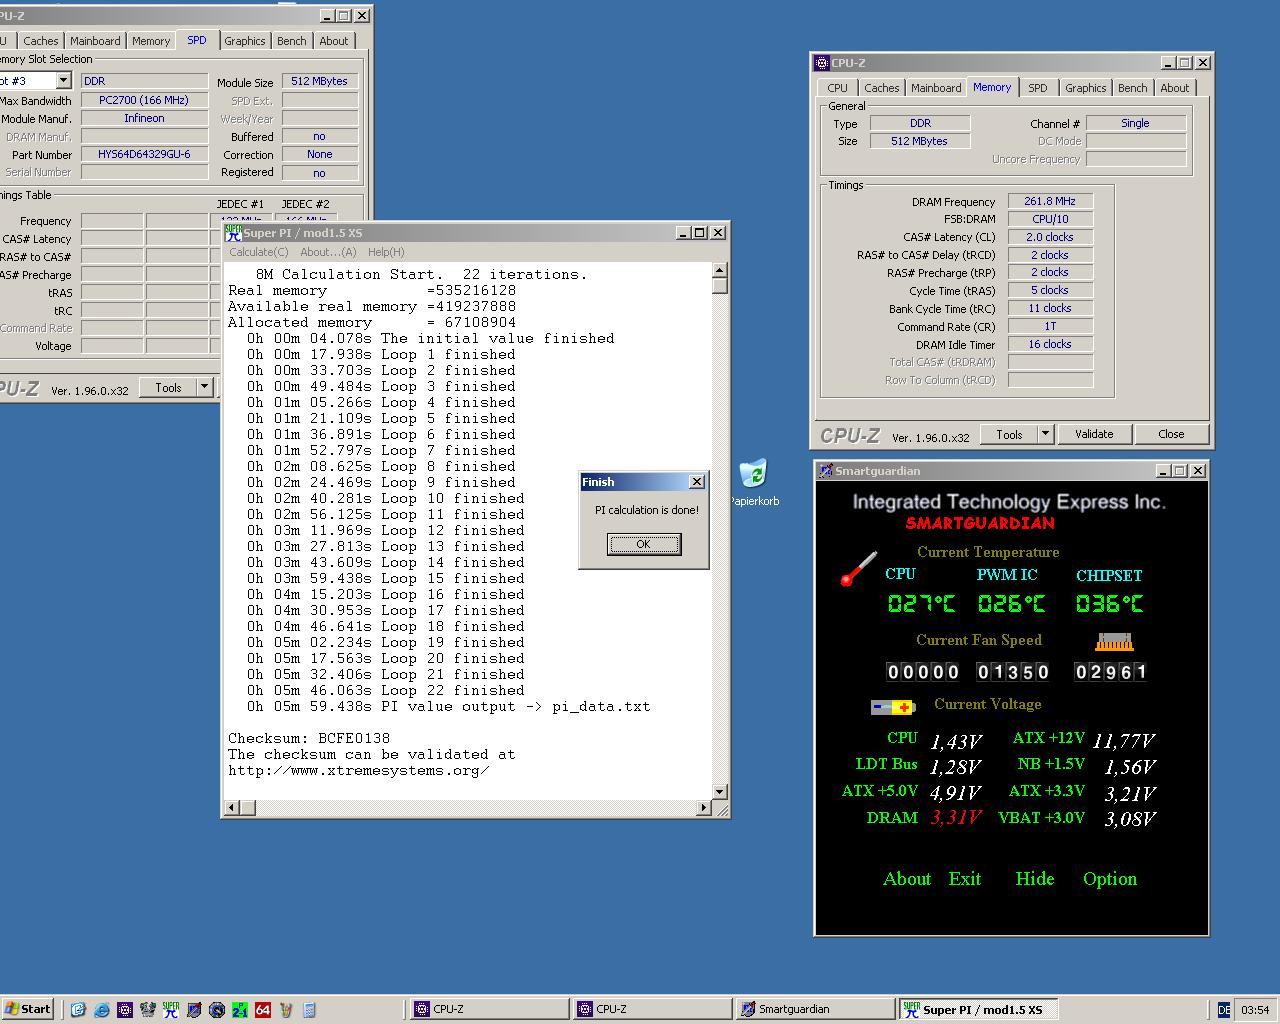Click OK in the Finish dialog
The image size is (1280, 1024).
tap(643, 544)
